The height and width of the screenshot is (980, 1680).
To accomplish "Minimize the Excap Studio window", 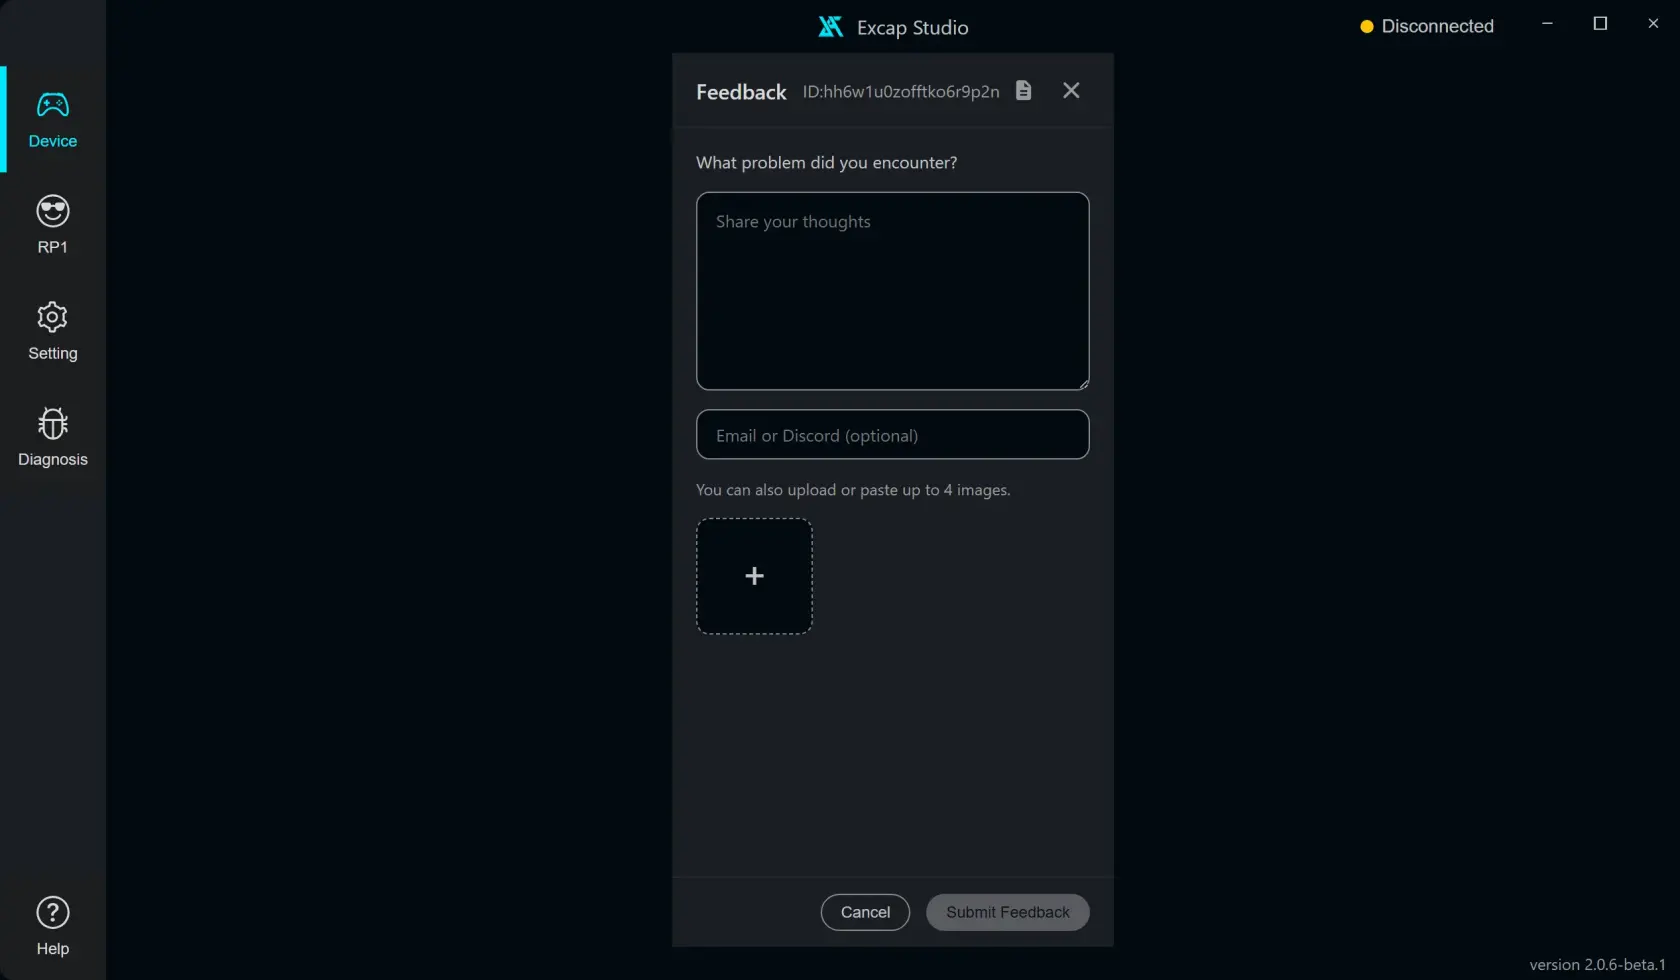I will (1547, 24).
